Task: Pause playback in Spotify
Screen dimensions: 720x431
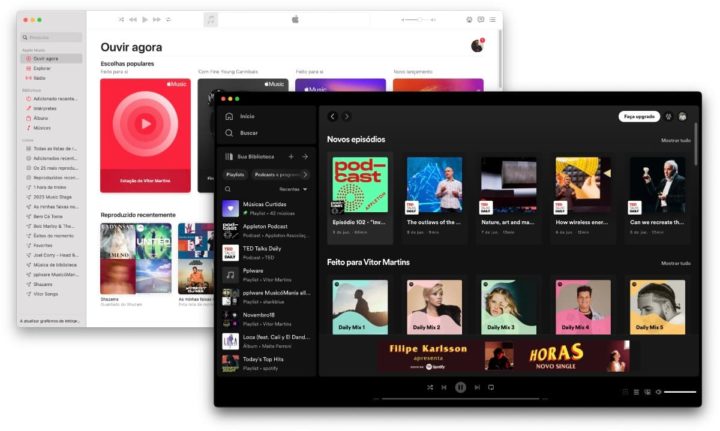Action: 460,387
